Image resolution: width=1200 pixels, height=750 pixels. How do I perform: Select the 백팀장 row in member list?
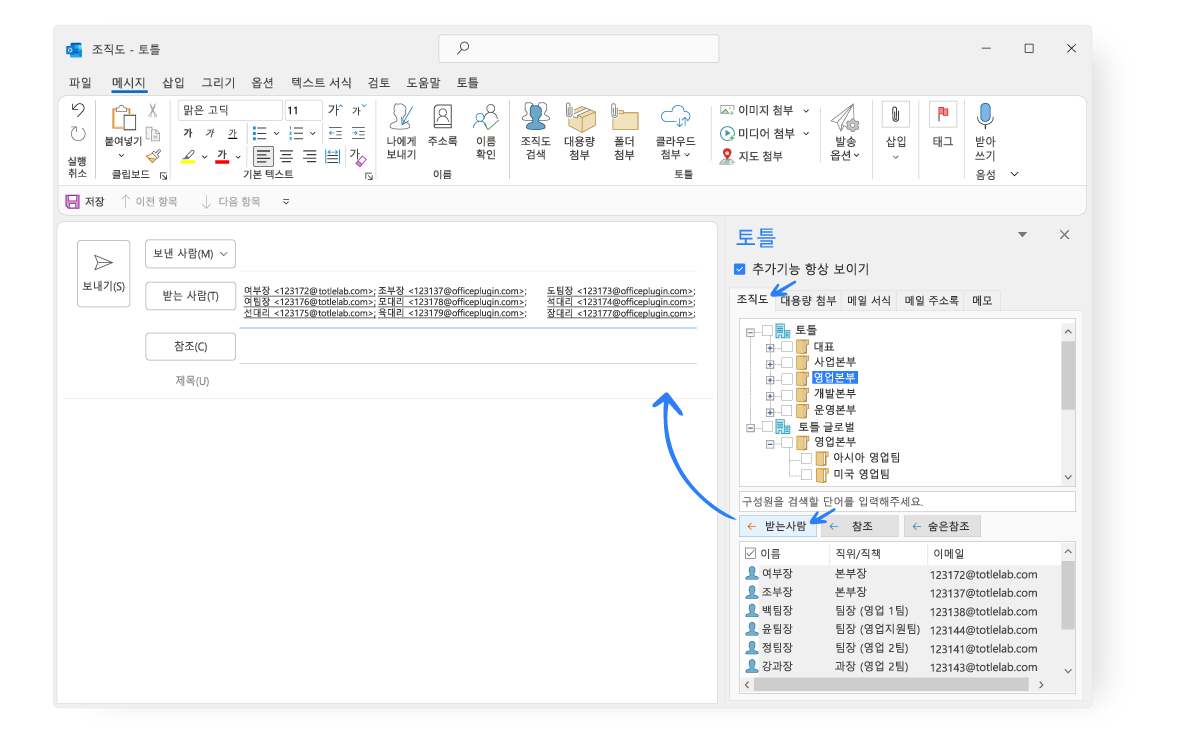point(900,610)
